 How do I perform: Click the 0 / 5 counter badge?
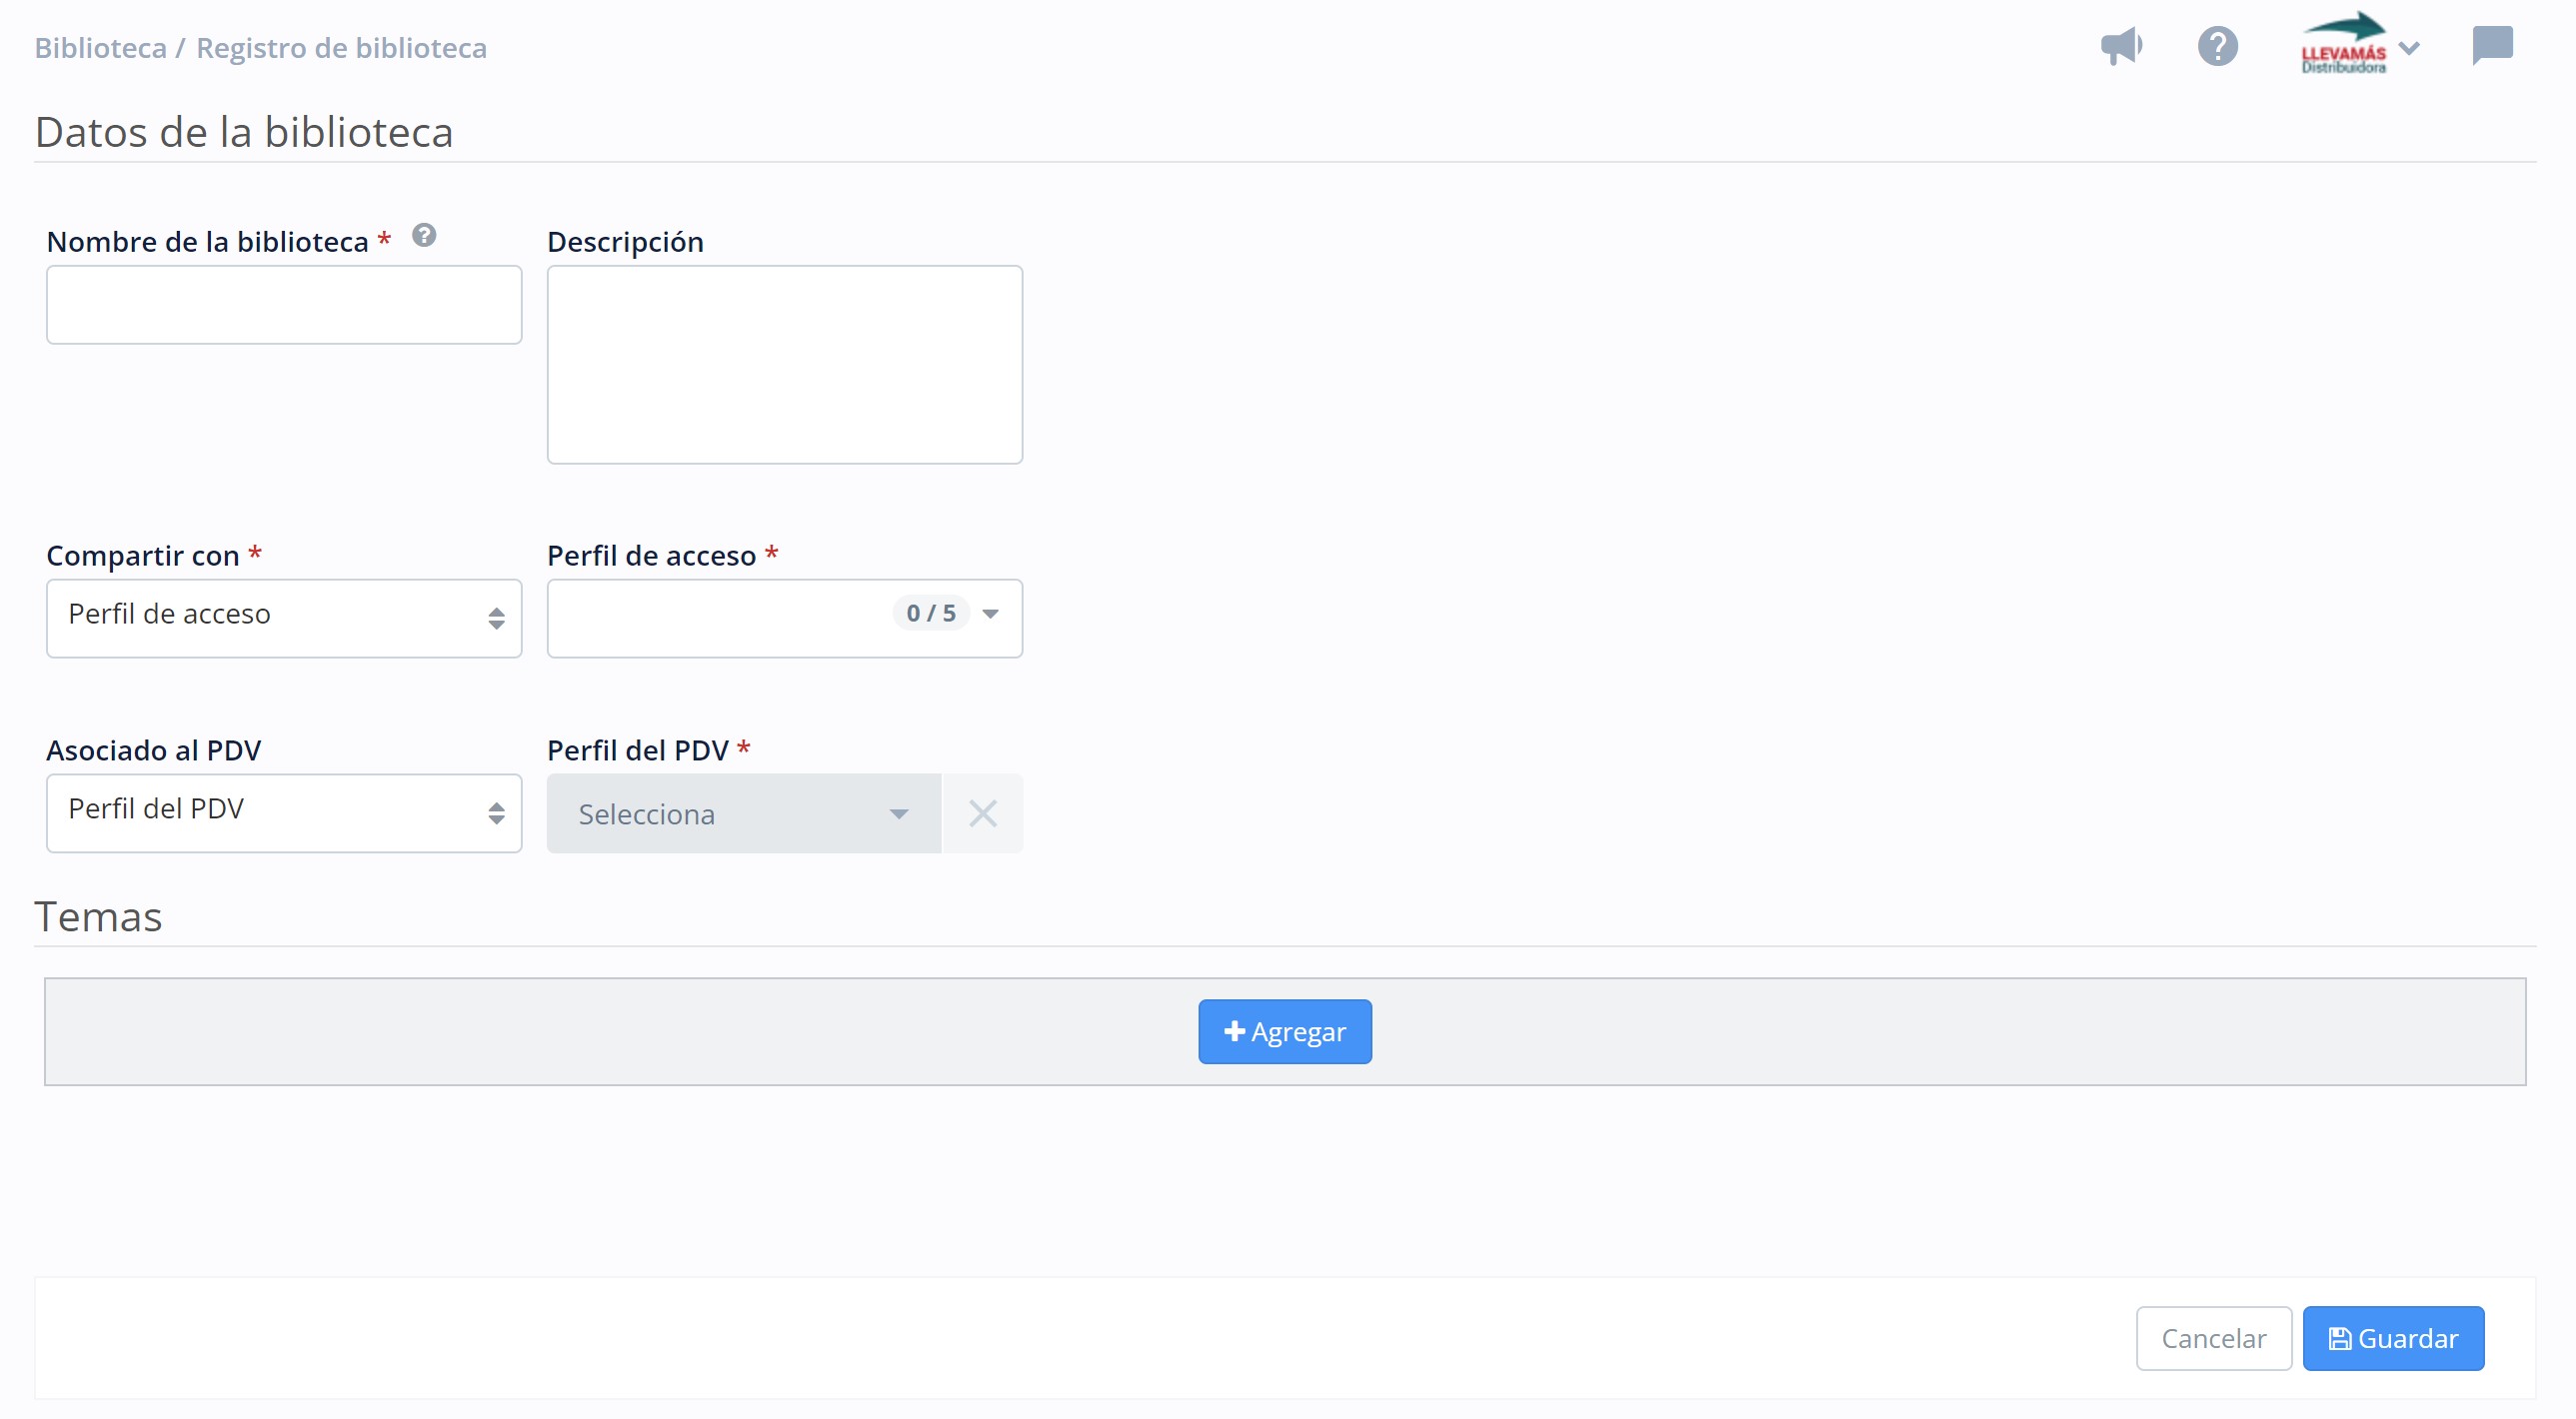pyautogui.click(x=930, y=613)
